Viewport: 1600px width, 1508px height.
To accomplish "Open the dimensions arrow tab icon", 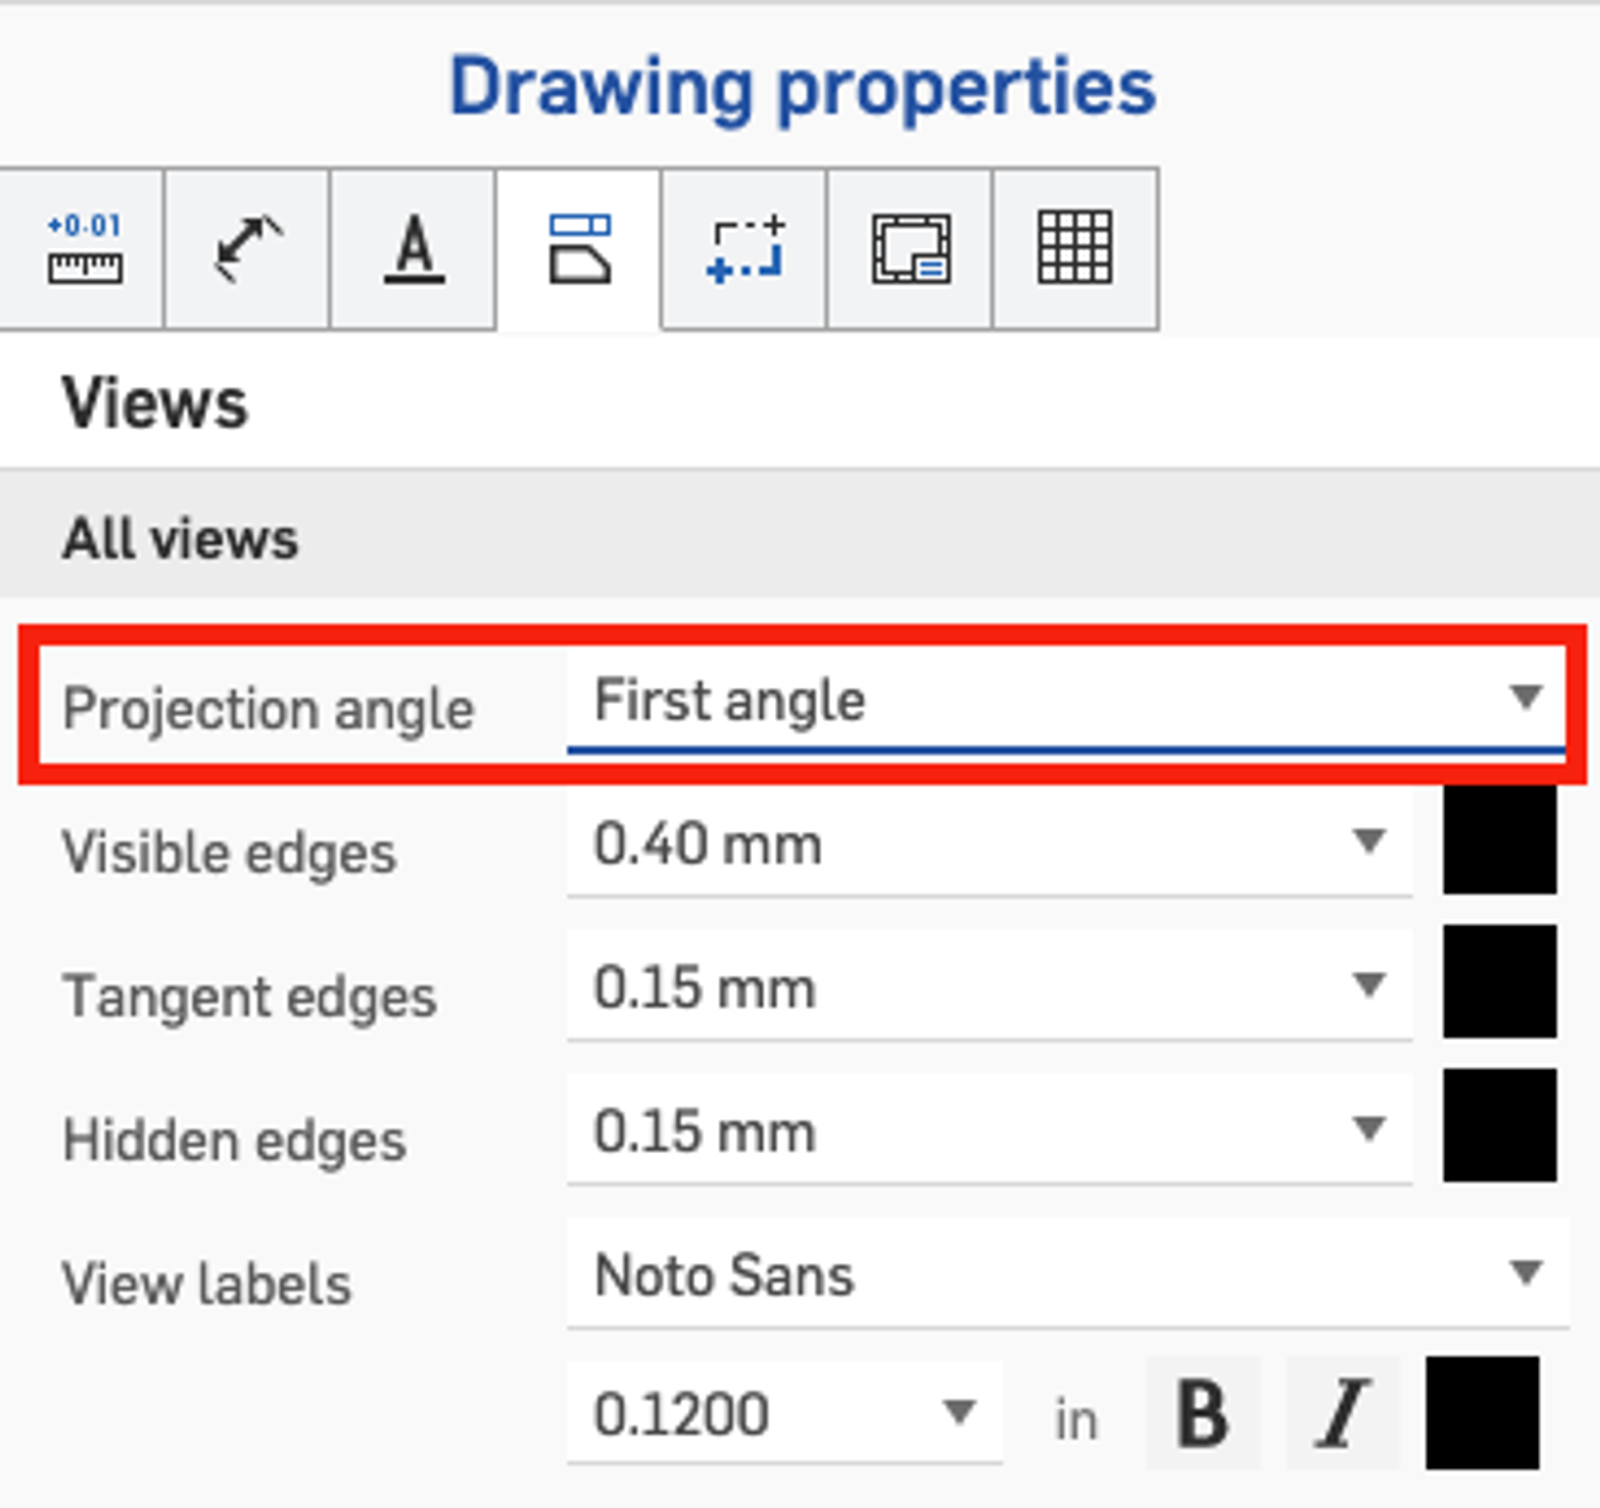I will (247, 249).
